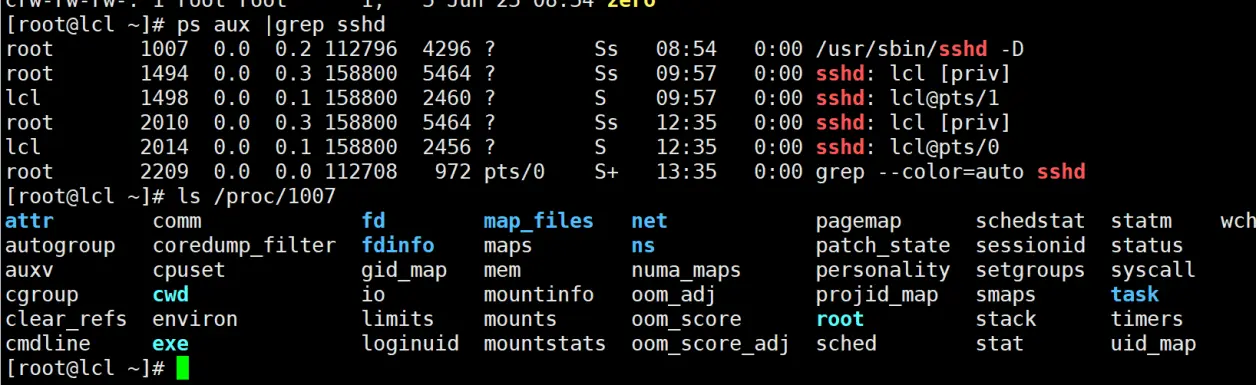Image resolution: width=1256 pixels, height=385 pixels.
Task: Click the 'sched' file name
Action: click(846, 344)
